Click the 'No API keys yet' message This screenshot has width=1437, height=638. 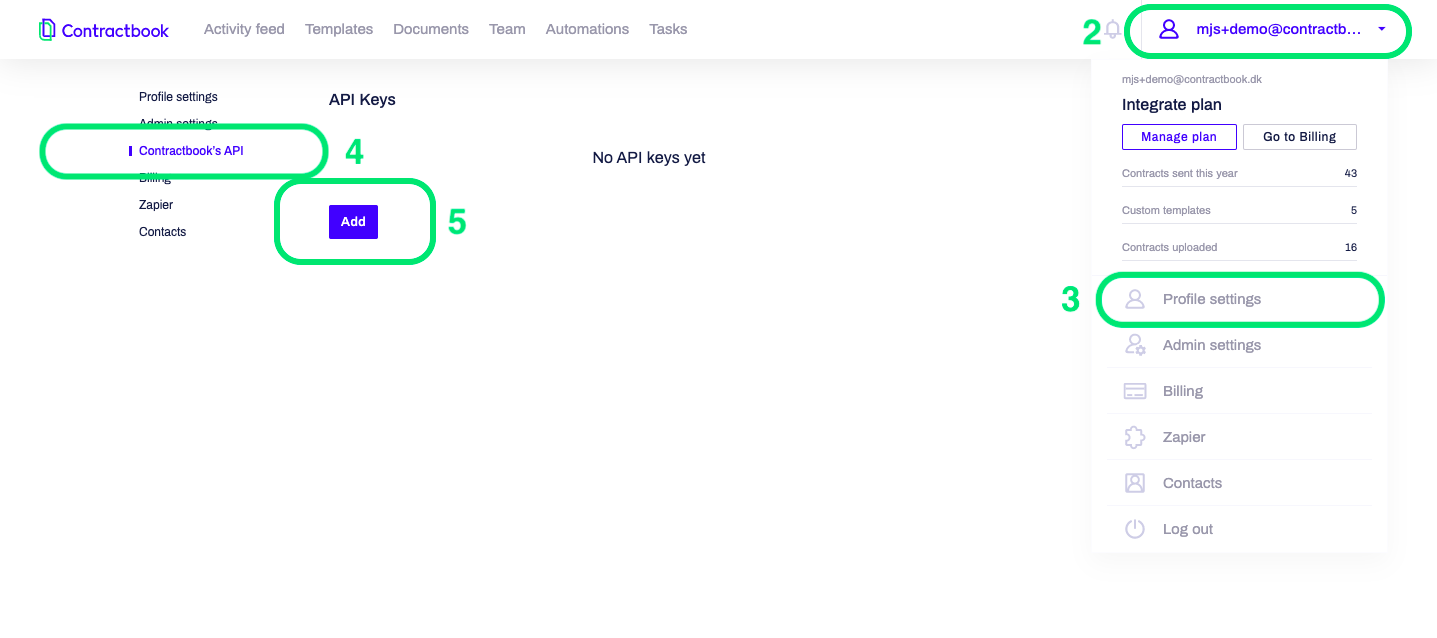pos(649,157)
